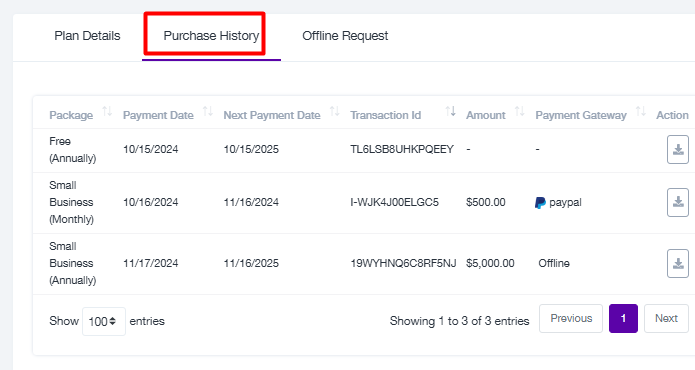Click transaction ID TL6LSB8UHKPQEEY
Image resolution: width=695 pixels, height=370 pixels.
(402, 149)
